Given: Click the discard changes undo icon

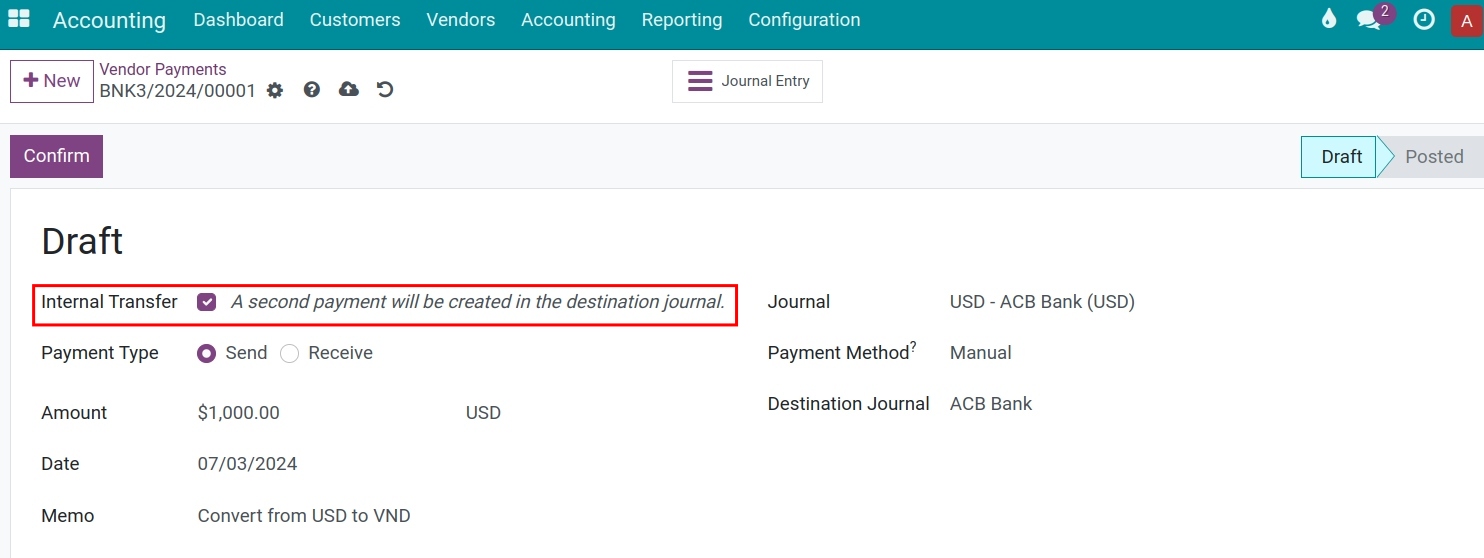Looking at the screenshot, I should point(385,90).
